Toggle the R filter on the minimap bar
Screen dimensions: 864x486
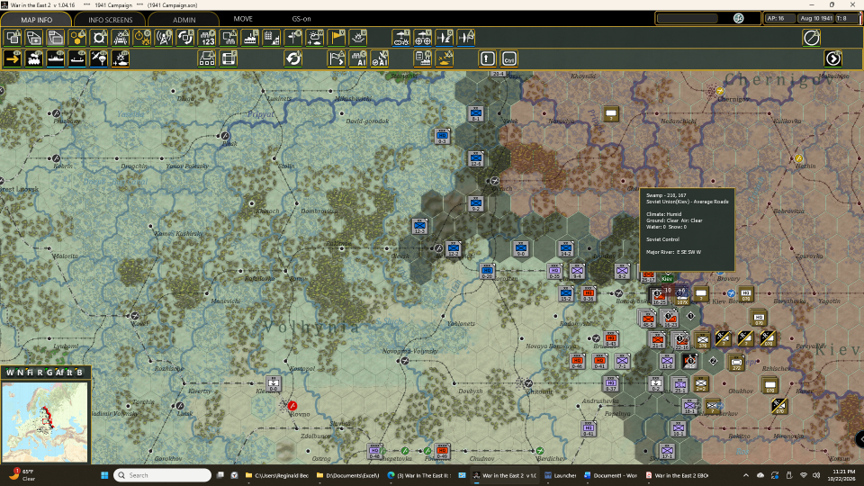tap(40, 372)
